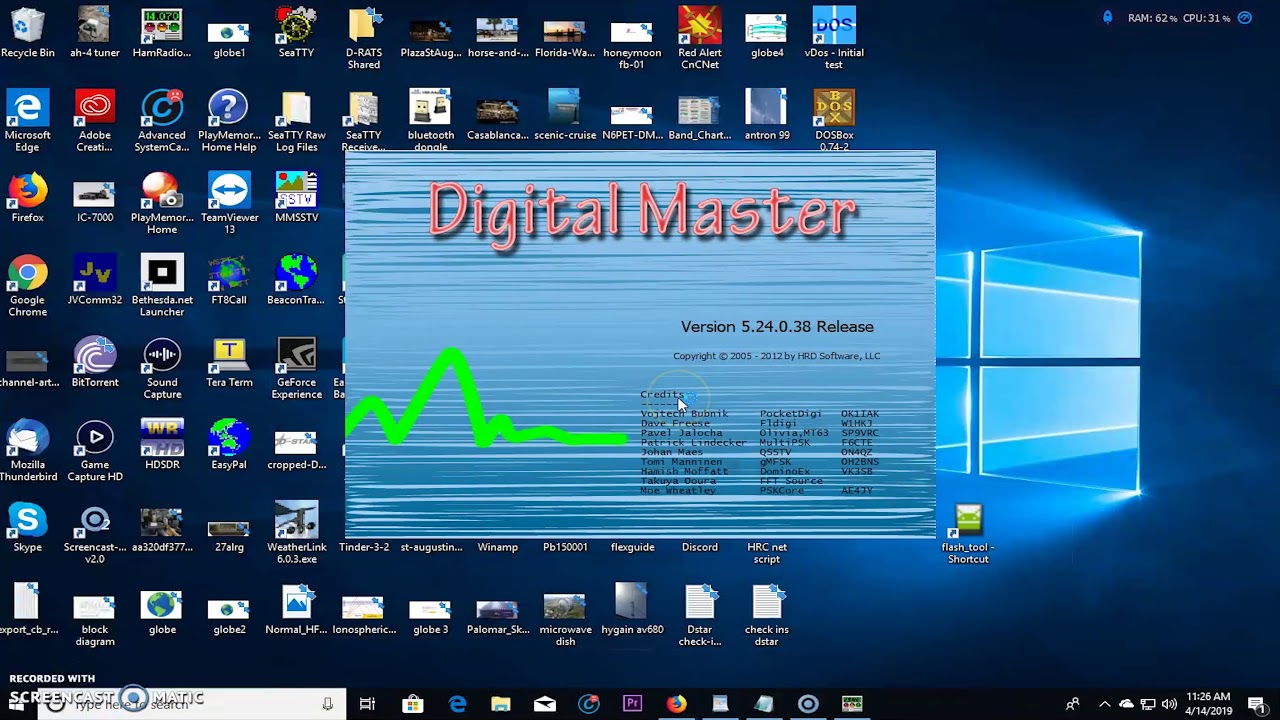Click the Copyright HRD Software, LLC text
This screenshot has width=1280, height=720.
coord(776,356)
